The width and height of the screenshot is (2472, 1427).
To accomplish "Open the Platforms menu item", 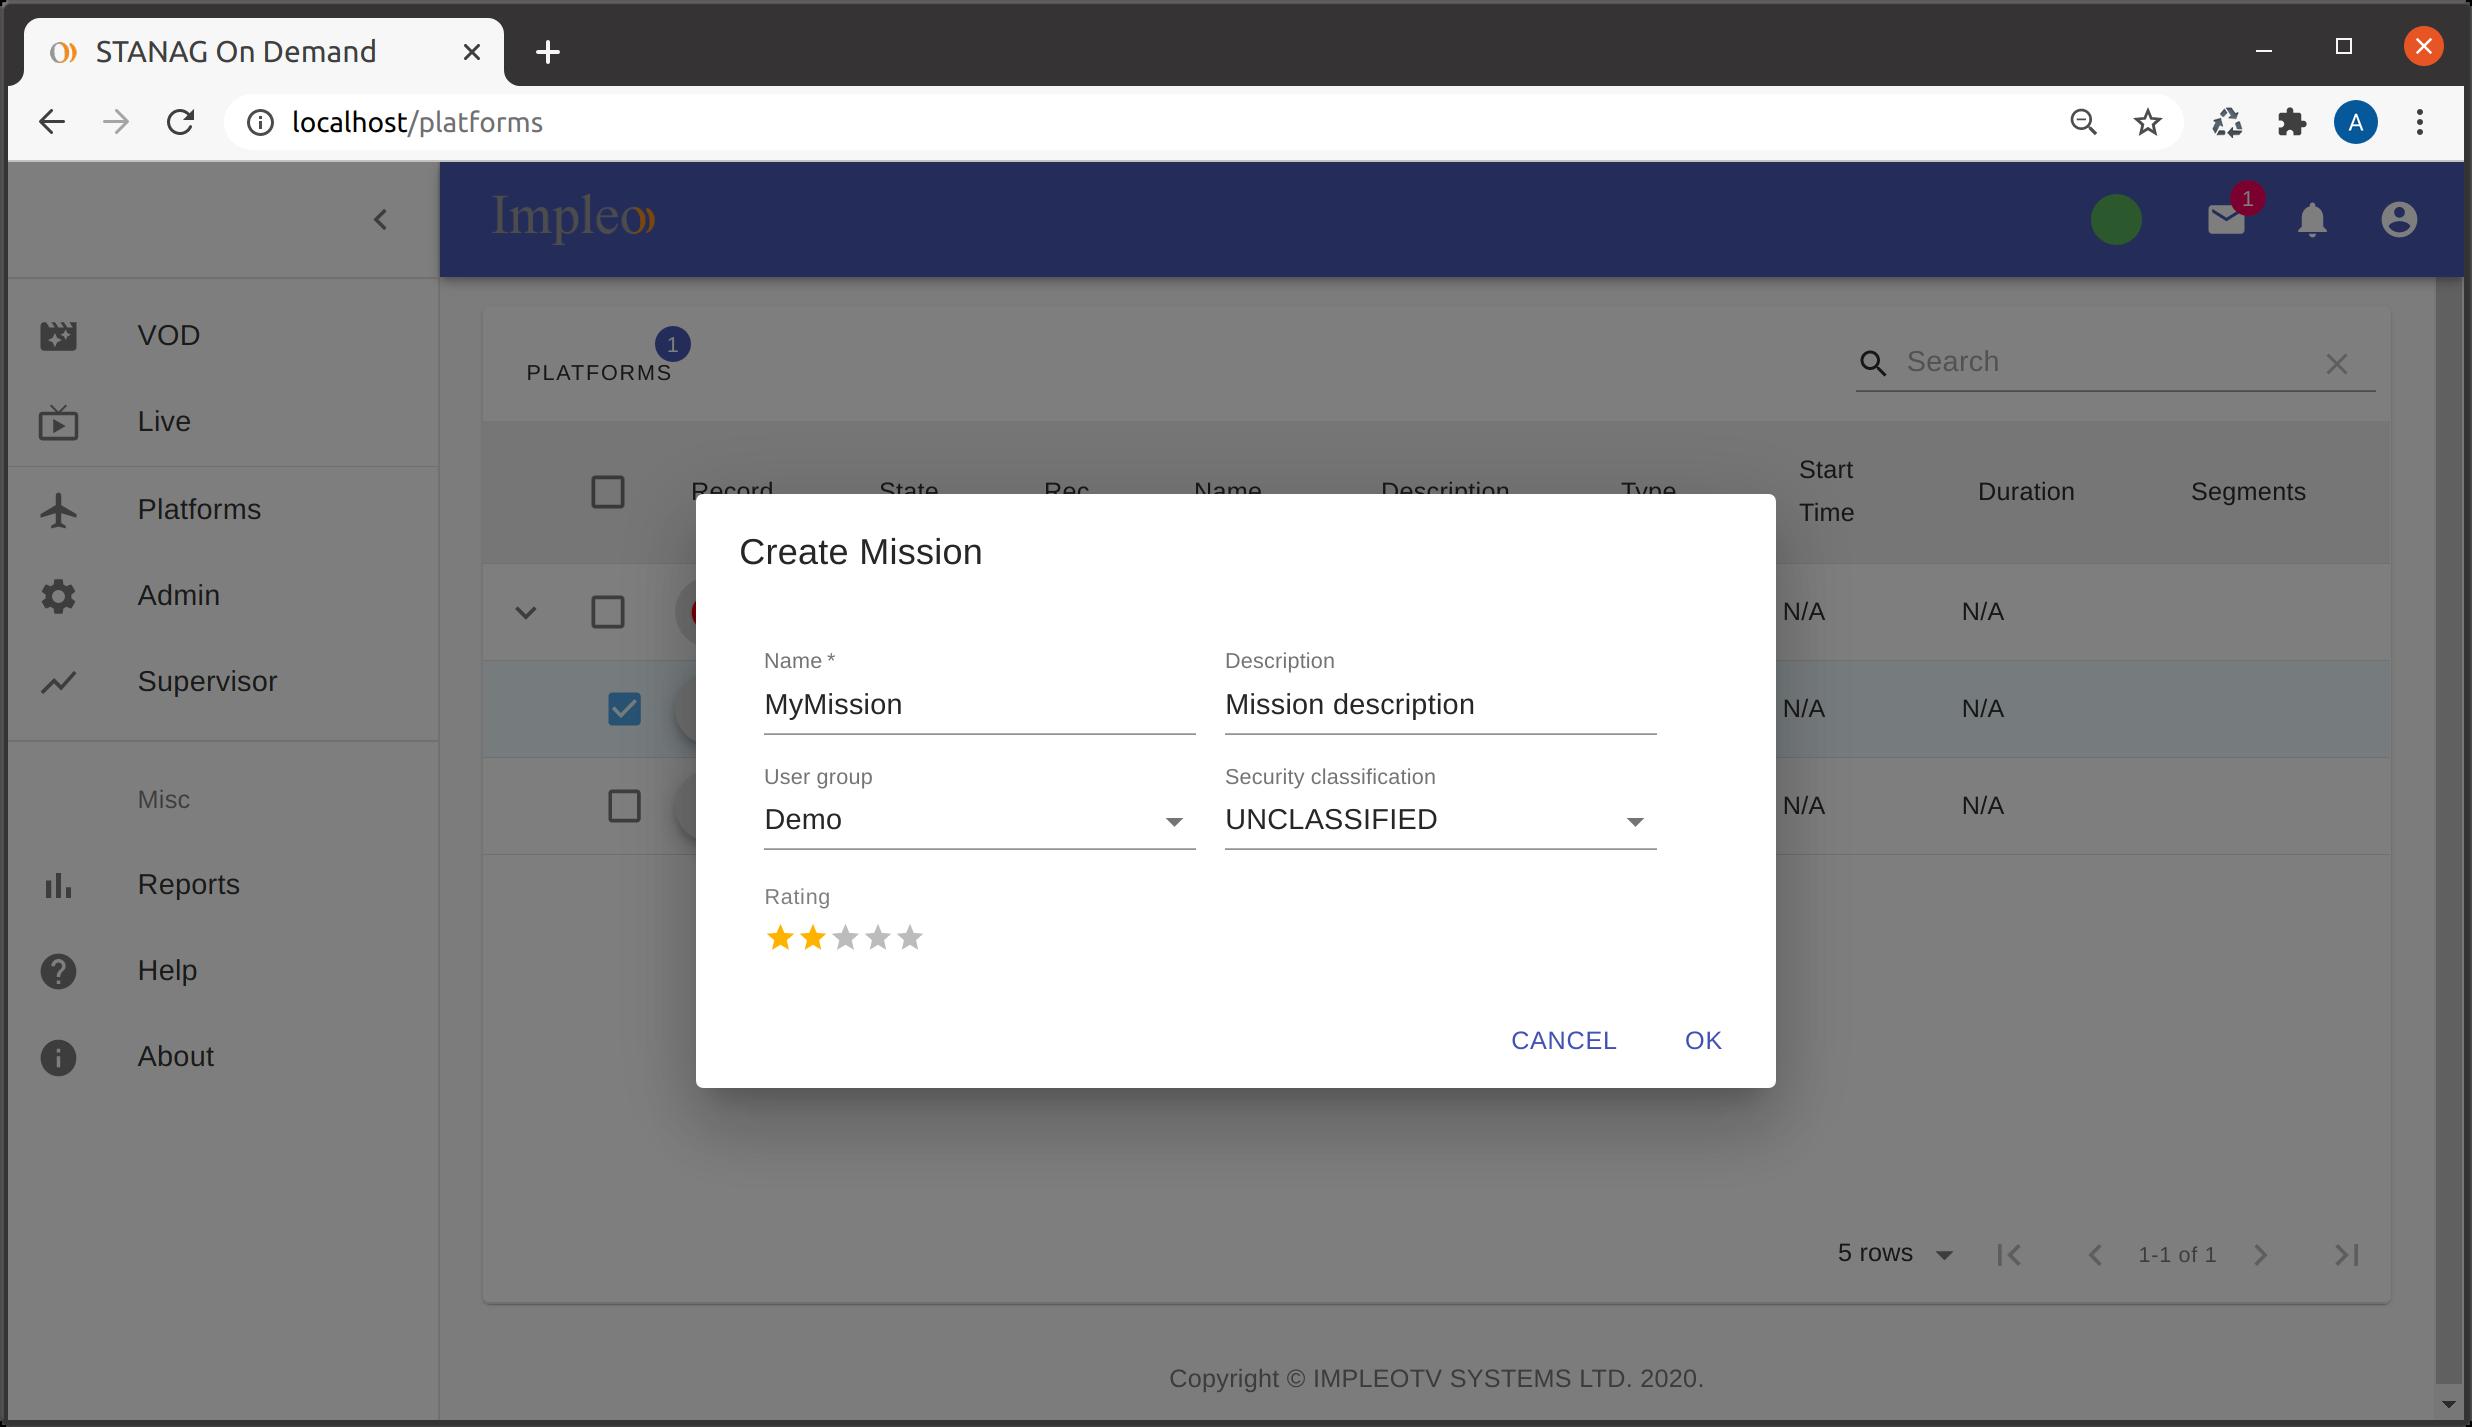I will (x=199, y=508).
